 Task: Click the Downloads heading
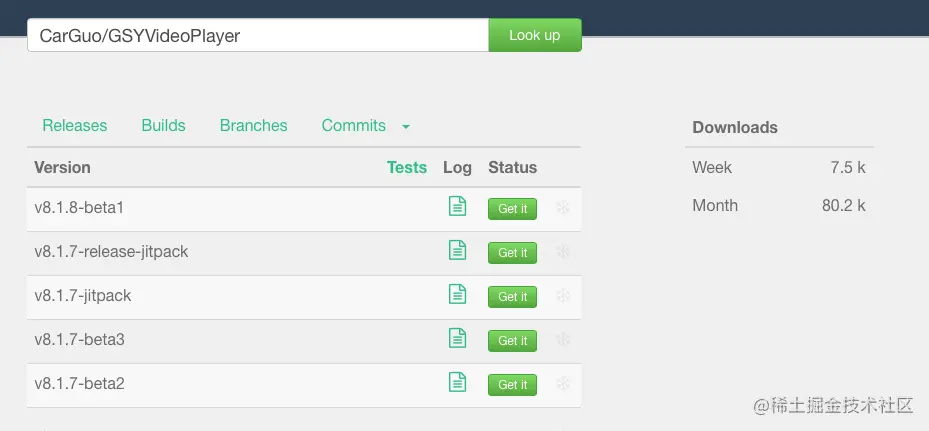tap(735, 127)
